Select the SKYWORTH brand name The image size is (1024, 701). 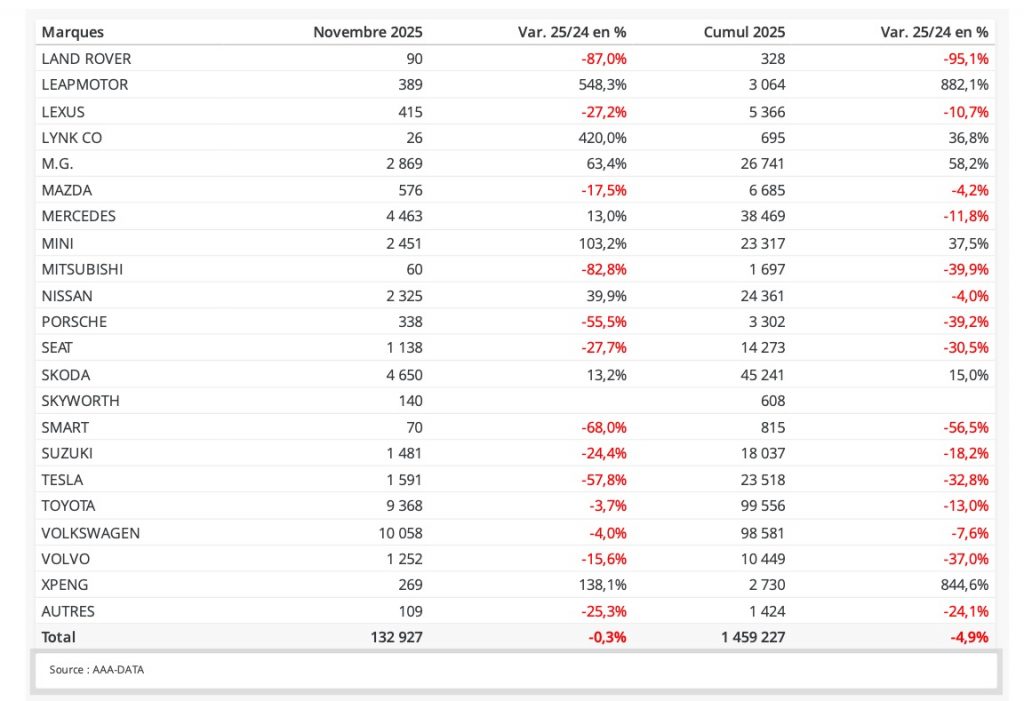click(x=80, y=401)
